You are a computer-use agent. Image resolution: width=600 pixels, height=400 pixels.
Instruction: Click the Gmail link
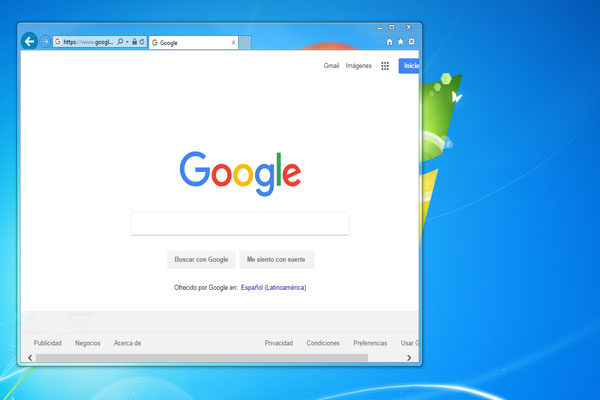click(x=331, y=66)
